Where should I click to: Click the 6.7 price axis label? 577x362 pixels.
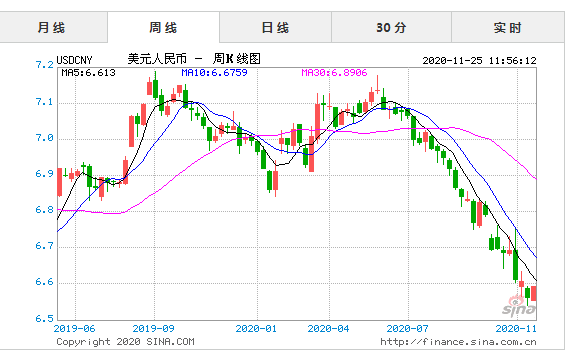pos(45,246)
